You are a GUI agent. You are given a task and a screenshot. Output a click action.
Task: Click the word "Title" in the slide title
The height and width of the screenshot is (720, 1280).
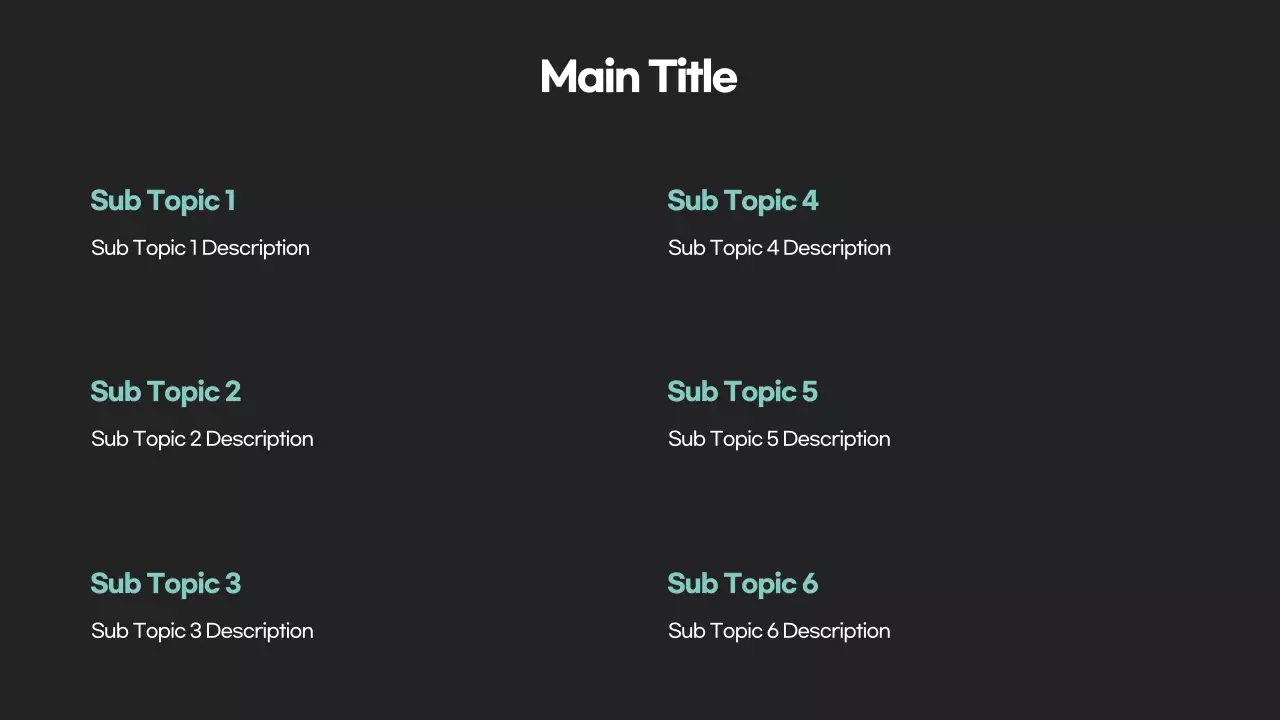pos(693,77)
